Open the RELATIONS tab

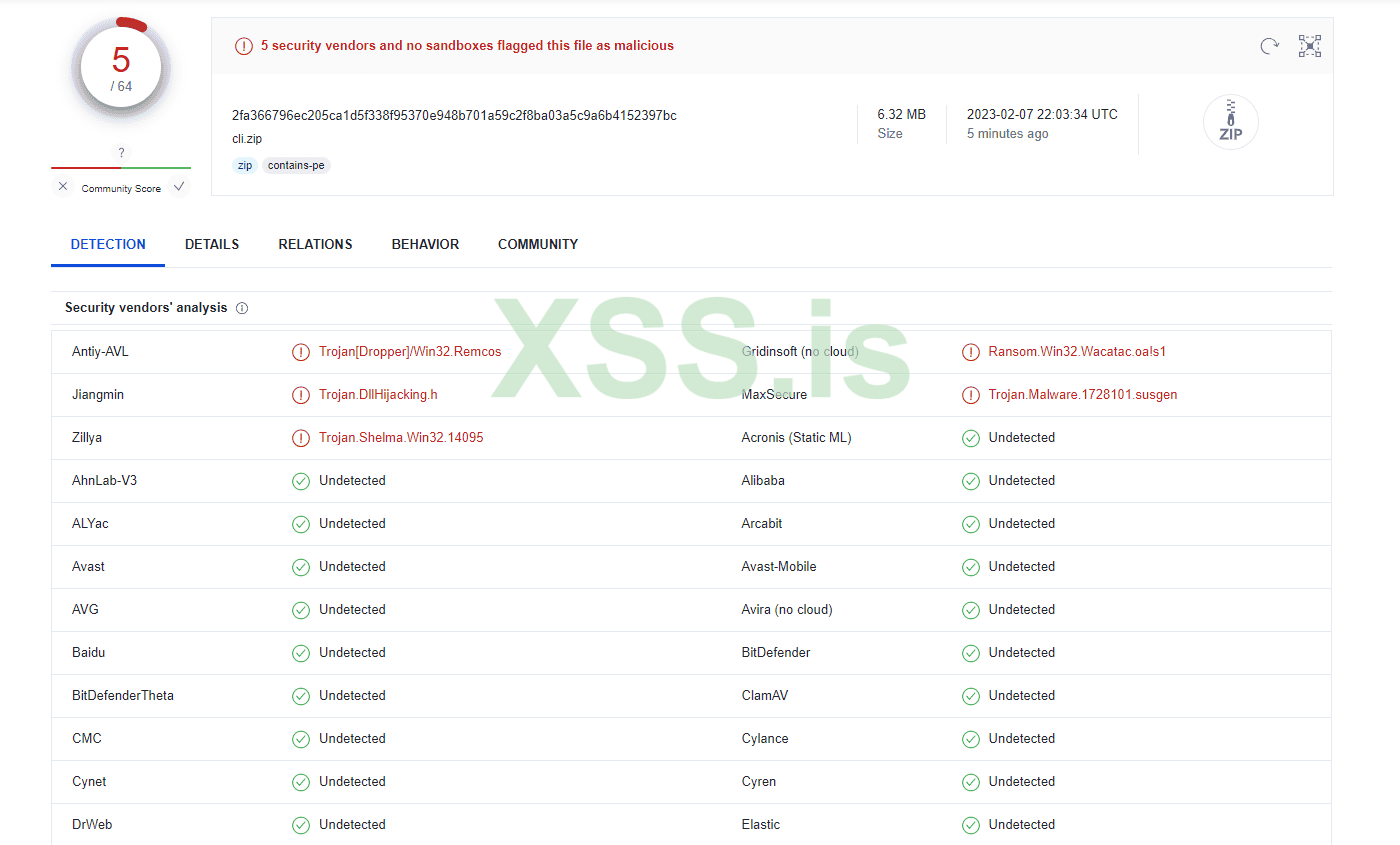[315, 244]
